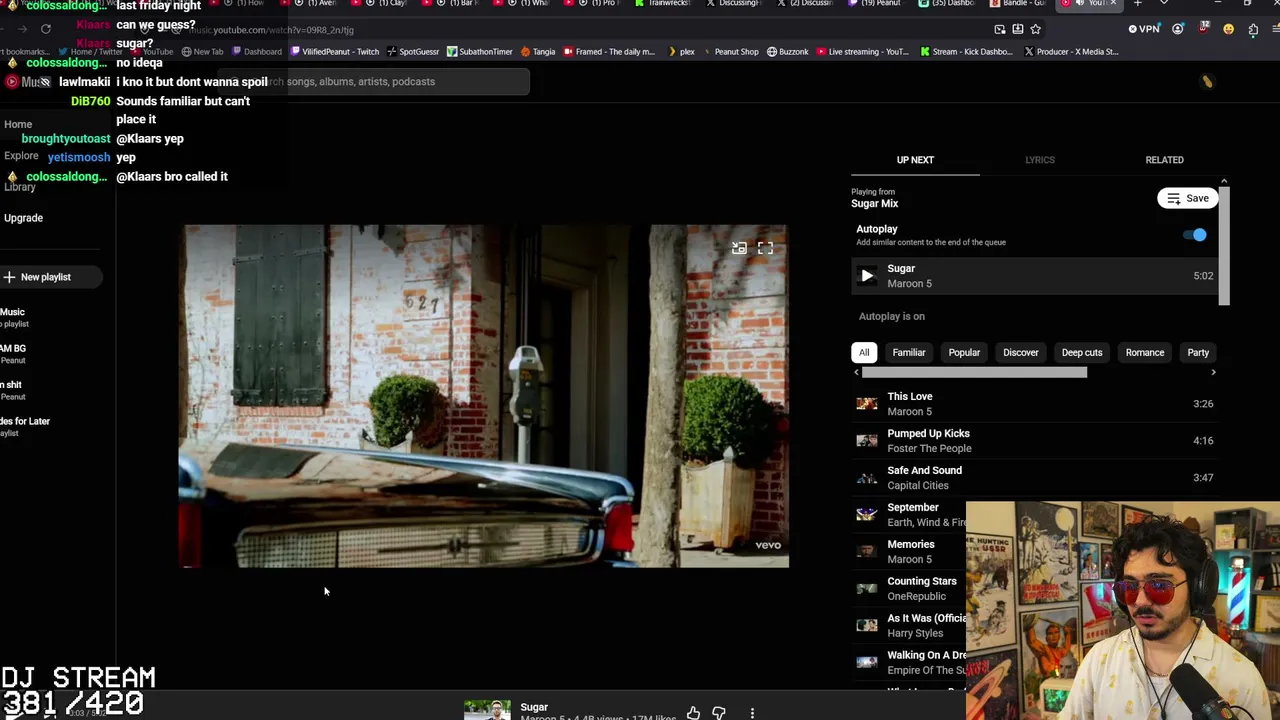Open the plex bookmark
The image size is (1280, 720).
pos(680,52)
